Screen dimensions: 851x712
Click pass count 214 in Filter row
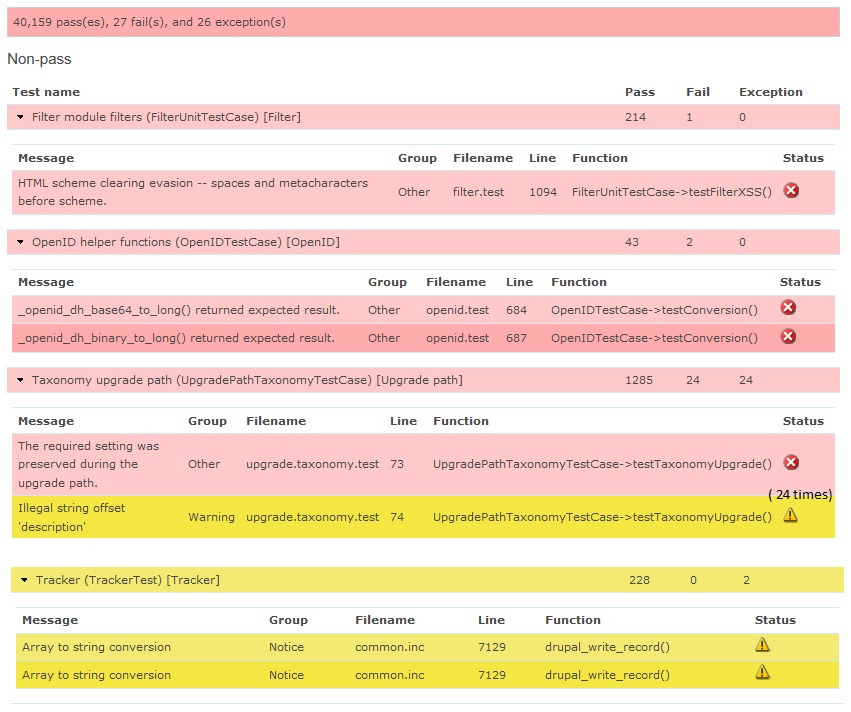[635, 117]
